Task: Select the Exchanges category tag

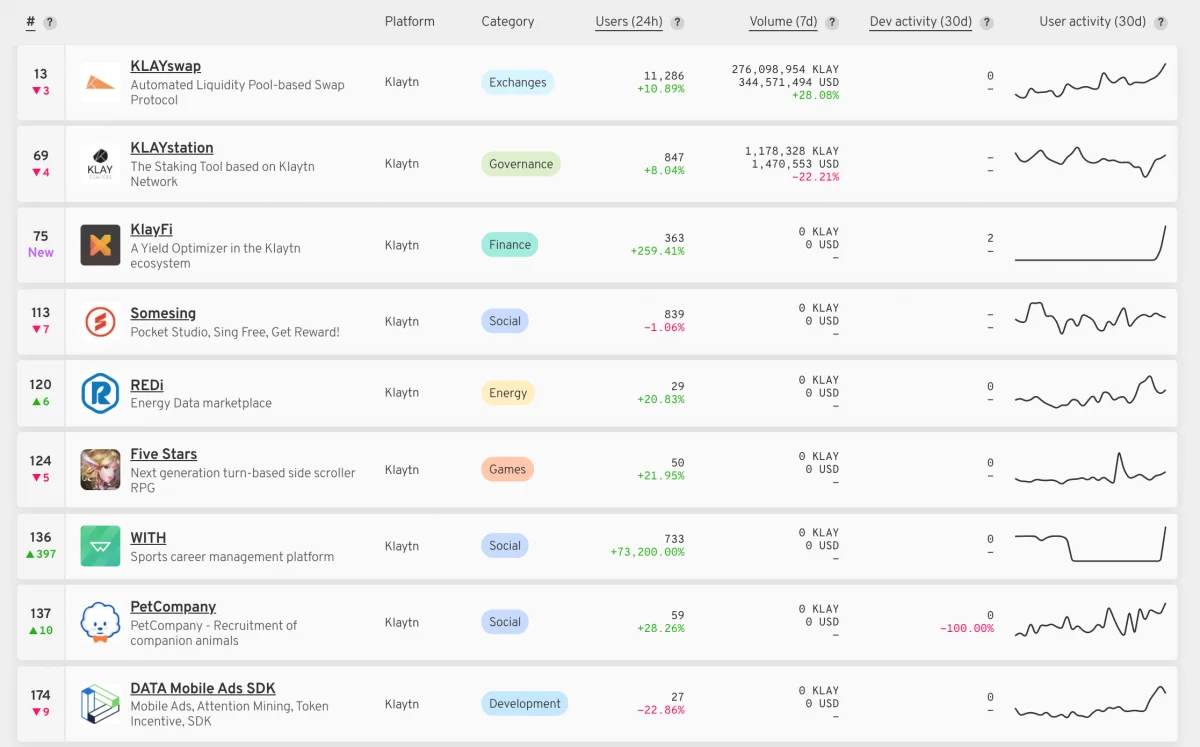Action: [518, 83]
